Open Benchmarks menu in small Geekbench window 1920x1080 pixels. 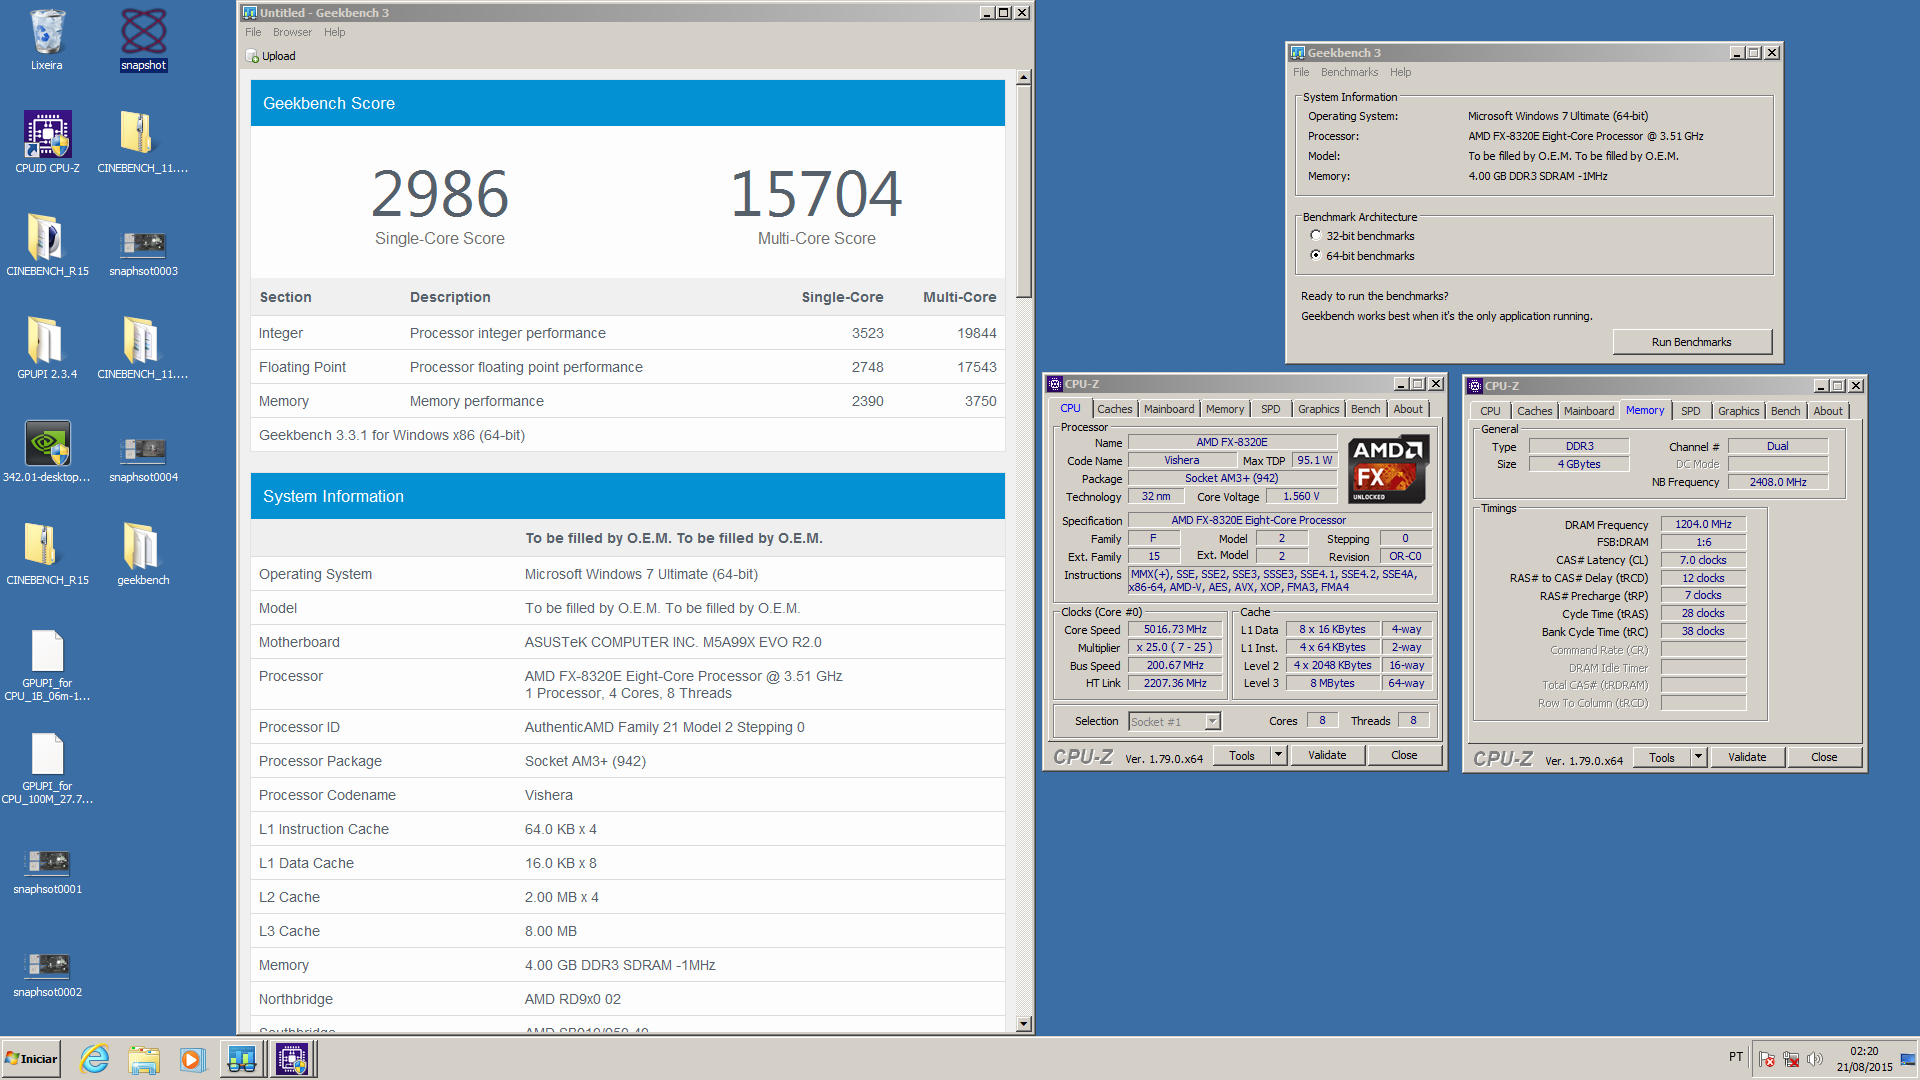(1349, 72)
